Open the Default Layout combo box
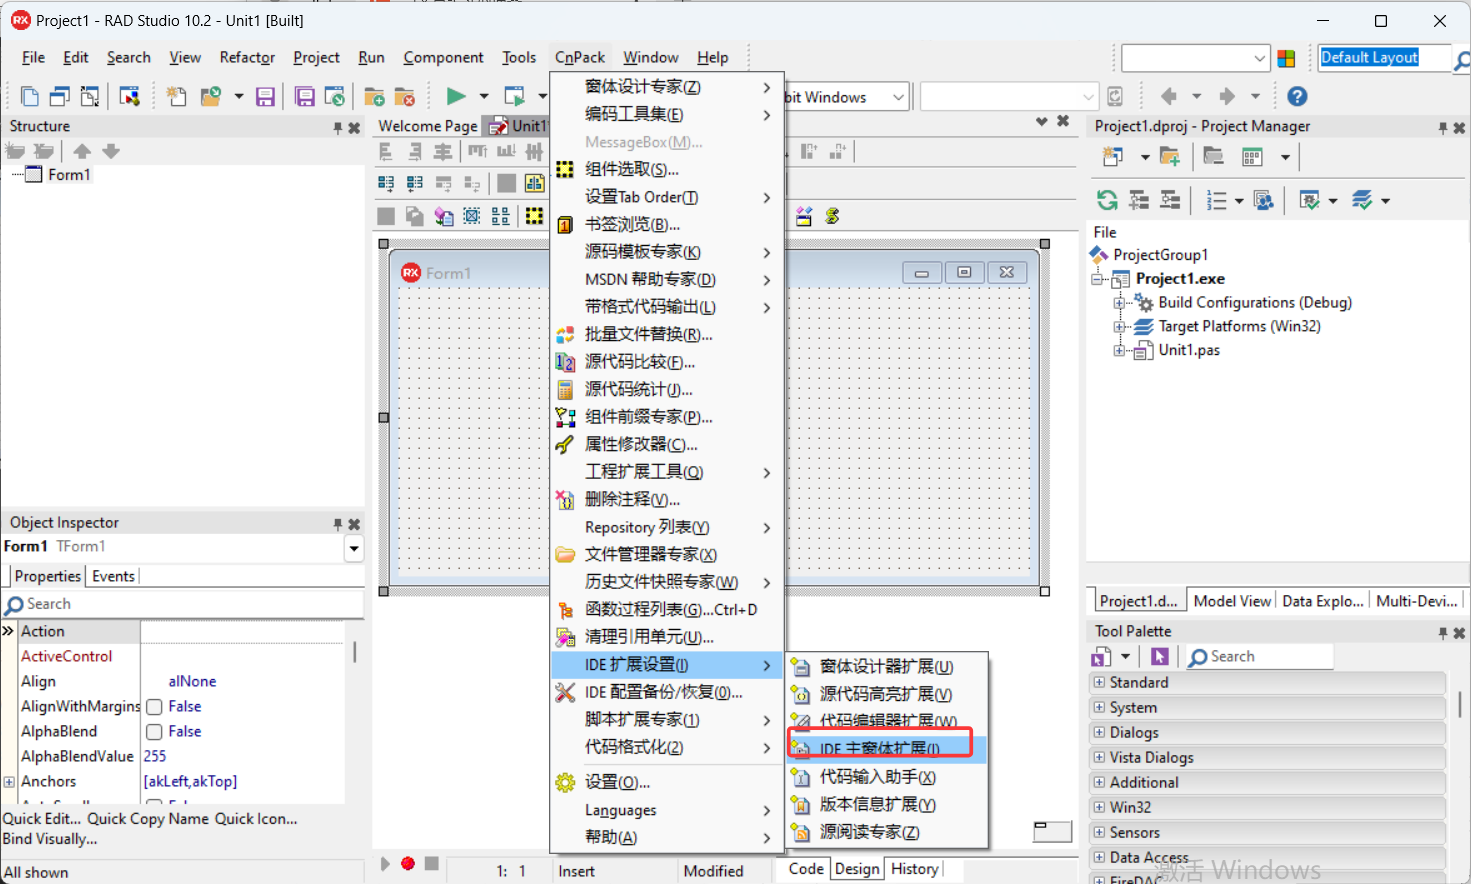 pos(1385,58)
